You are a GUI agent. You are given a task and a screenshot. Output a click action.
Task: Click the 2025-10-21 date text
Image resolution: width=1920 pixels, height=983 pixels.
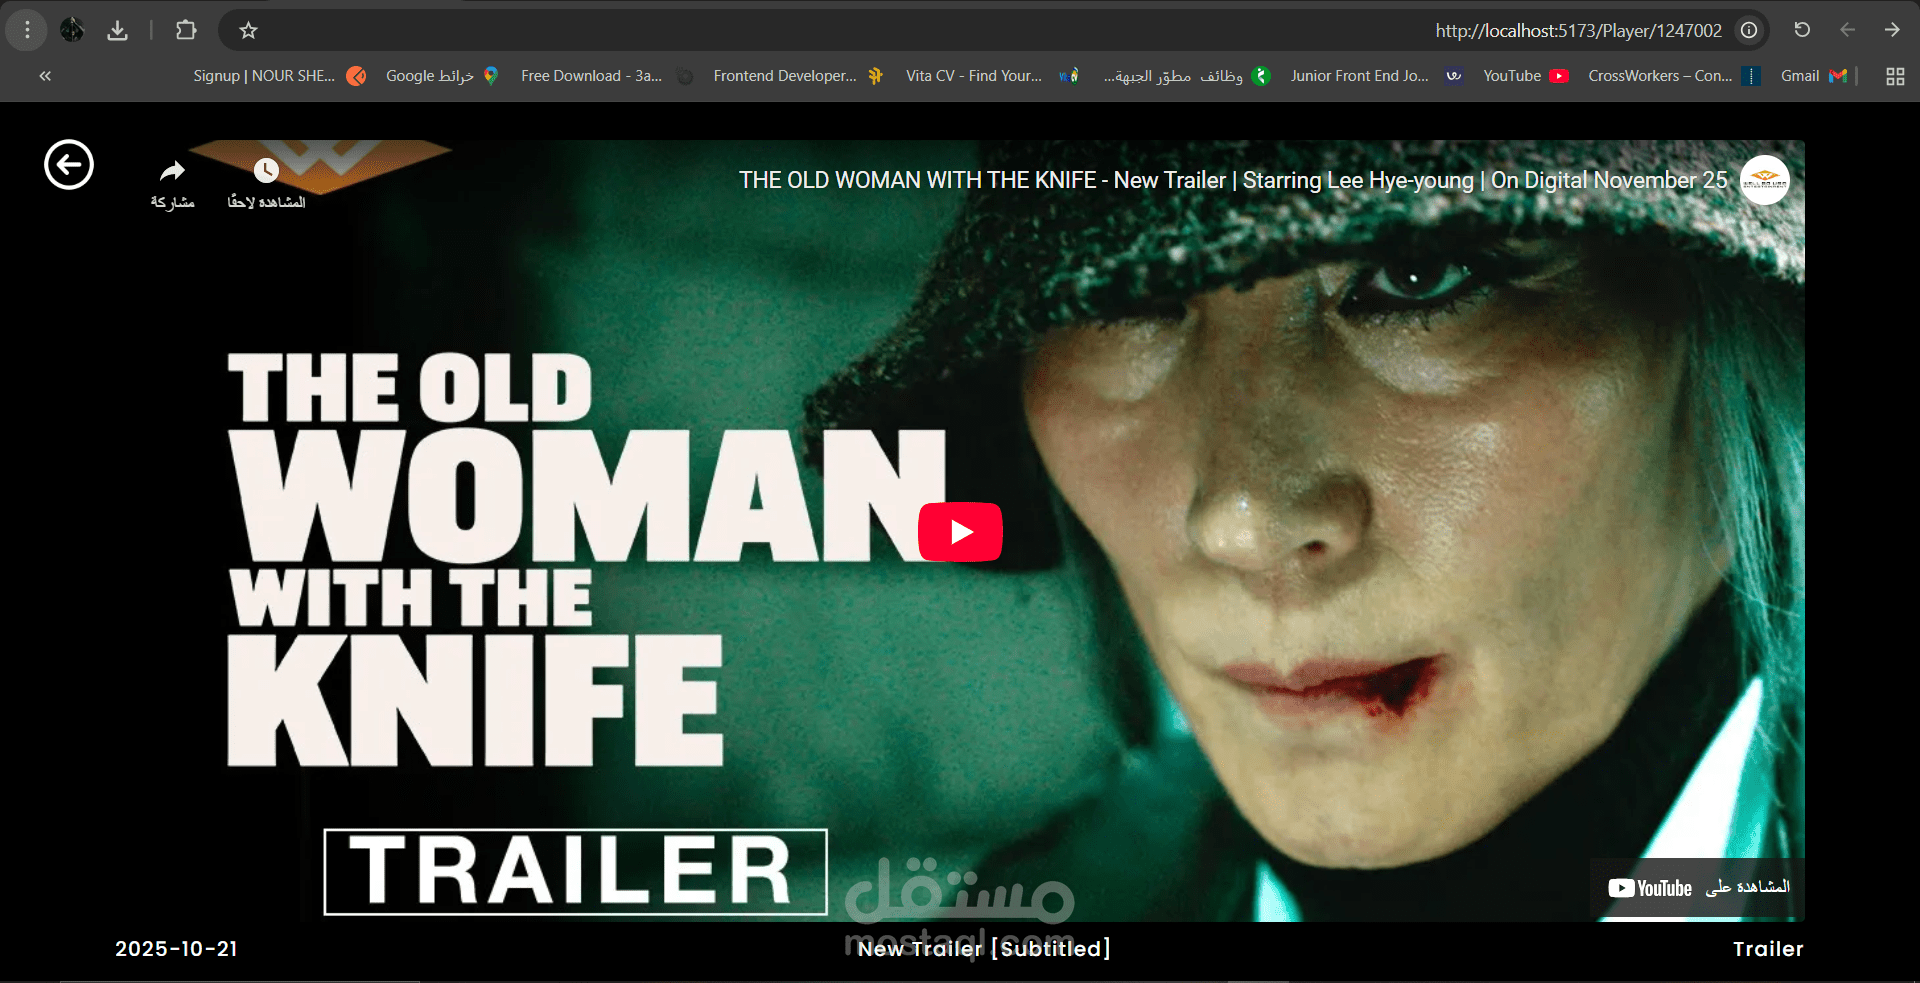click(176, 949)
